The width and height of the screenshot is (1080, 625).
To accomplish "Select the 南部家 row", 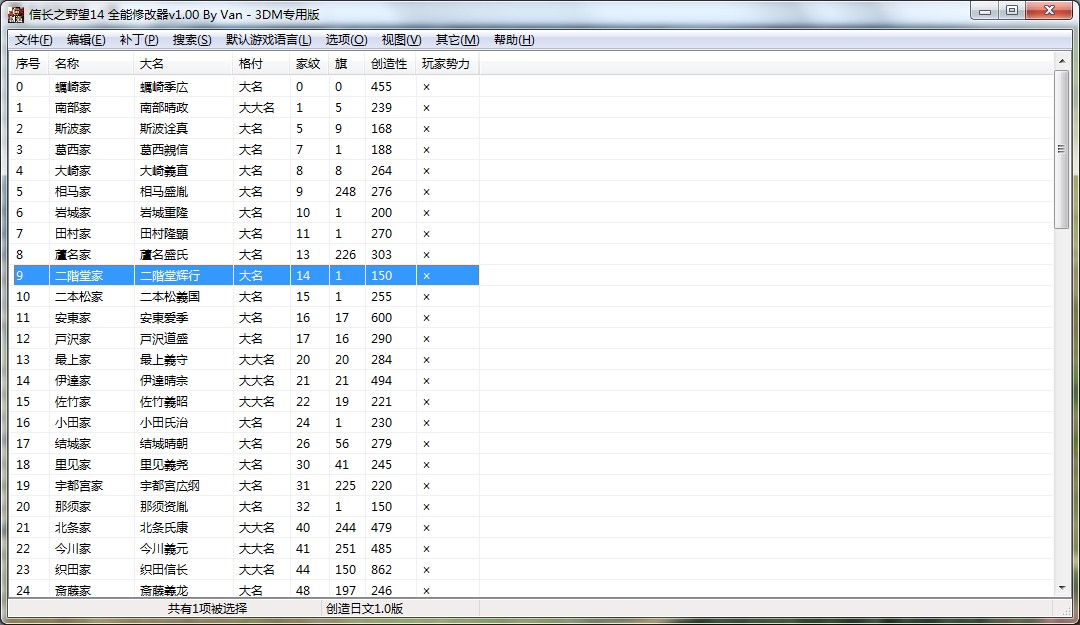I will tap(246, 107).
